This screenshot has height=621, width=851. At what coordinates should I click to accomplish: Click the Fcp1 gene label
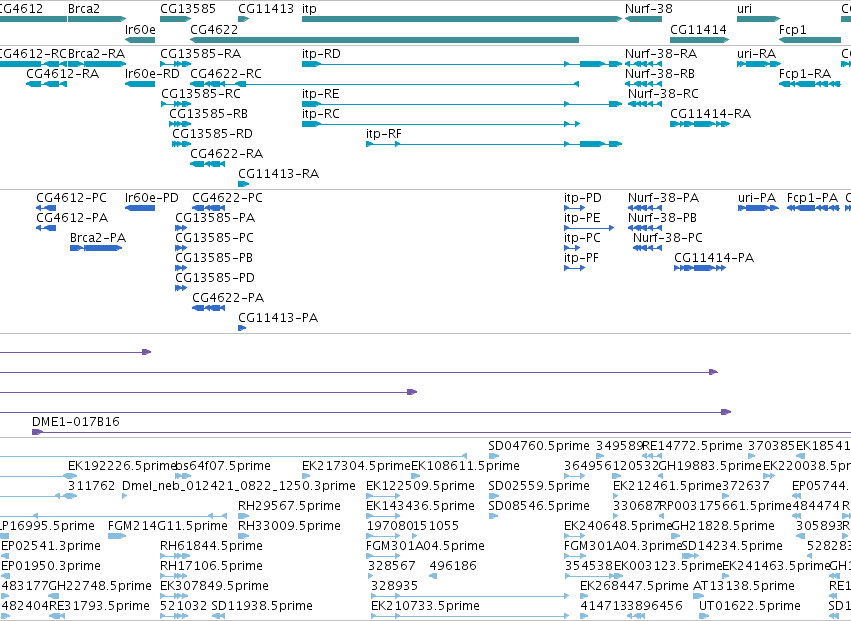[792, 29]
